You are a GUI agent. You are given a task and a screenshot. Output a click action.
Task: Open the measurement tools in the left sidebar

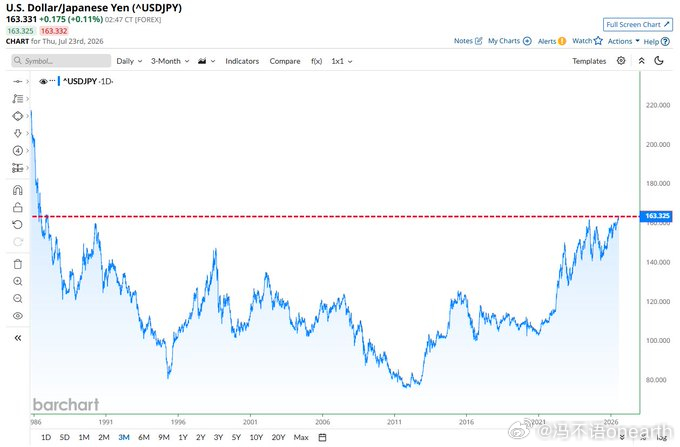click(17, 168)
